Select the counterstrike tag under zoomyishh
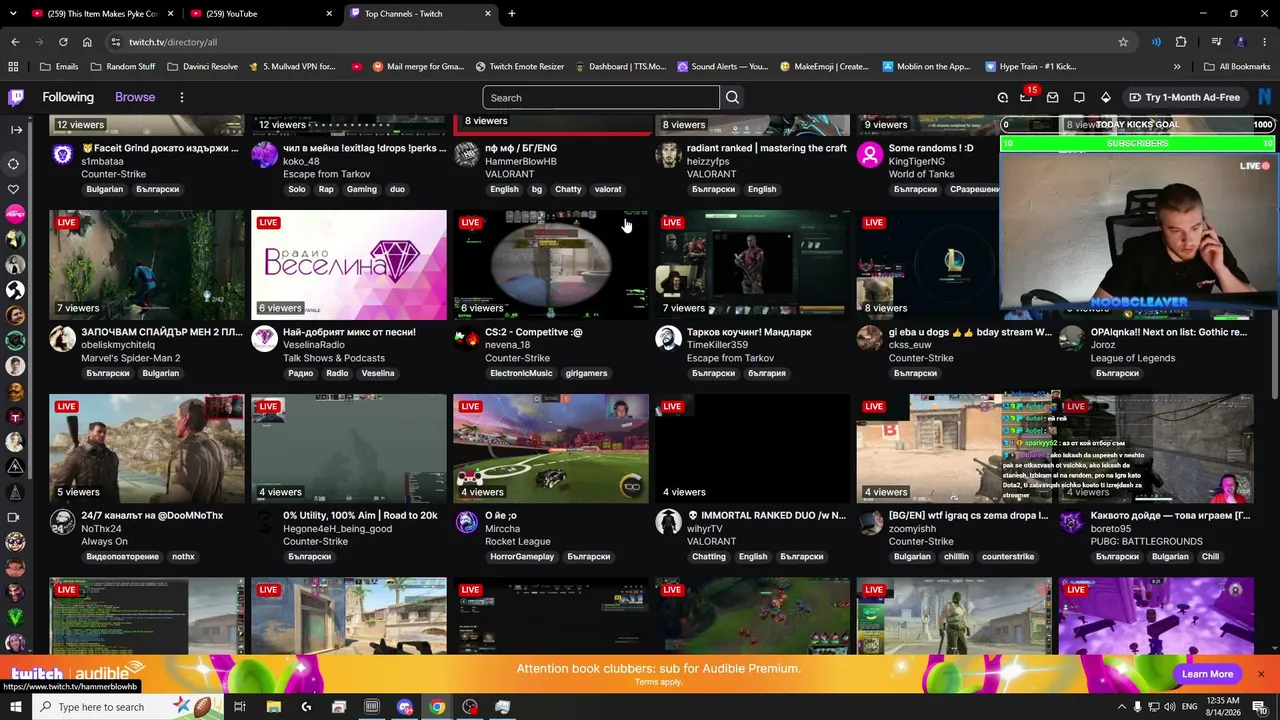This screenshot has height=720, width=1280. (1008, 556)
